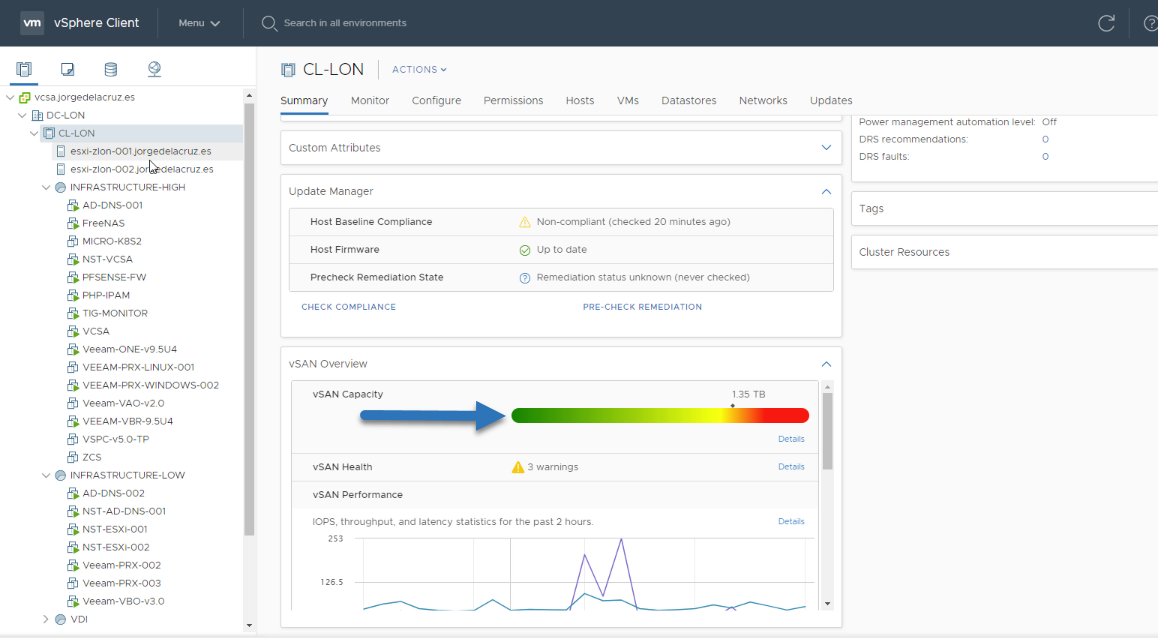Click the AD-DNS-001 VM icon
Viewport: 1158px width, 643px height.
72,205
